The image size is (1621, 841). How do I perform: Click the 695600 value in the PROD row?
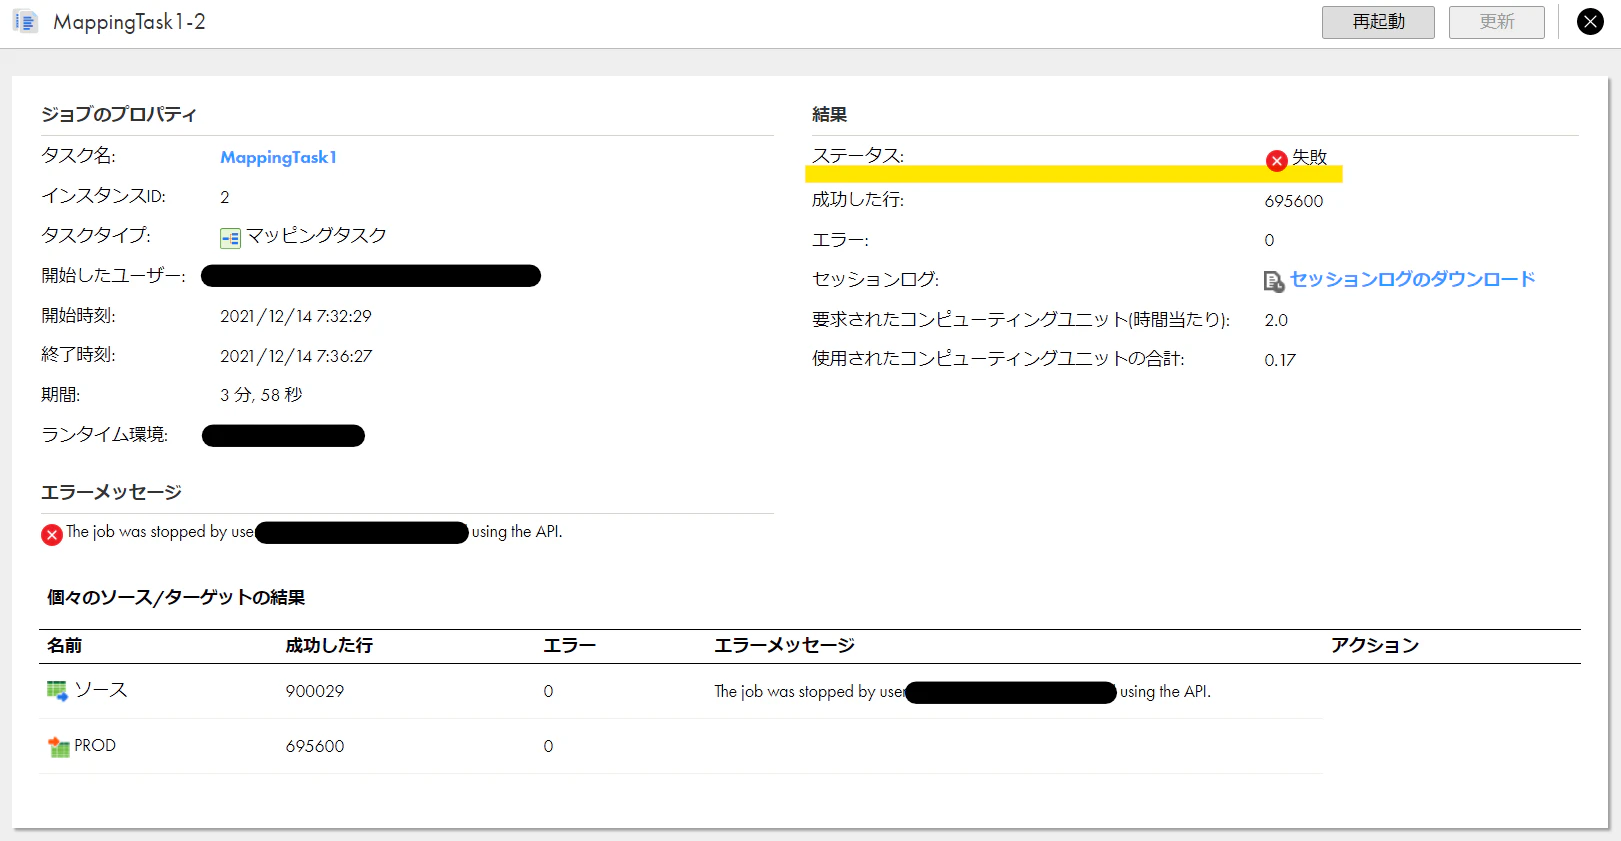315,746
